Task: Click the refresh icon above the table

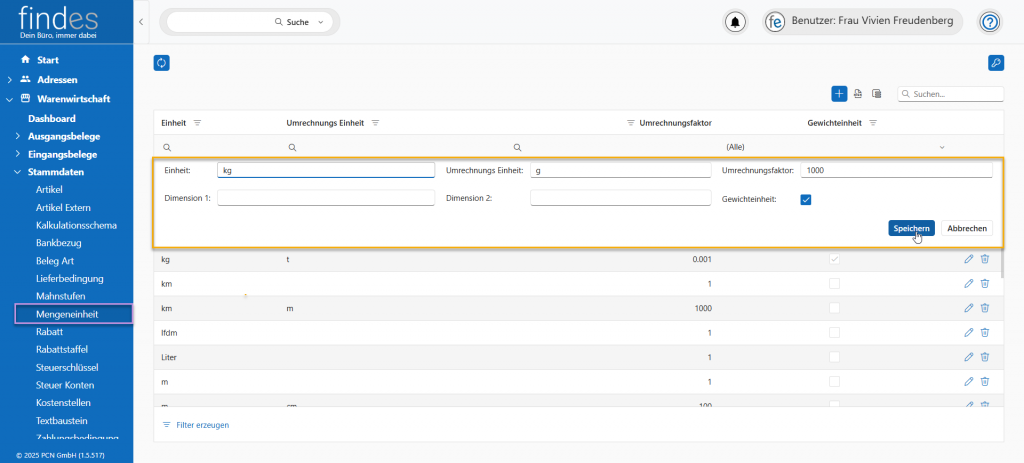Action: pos(161,63)
